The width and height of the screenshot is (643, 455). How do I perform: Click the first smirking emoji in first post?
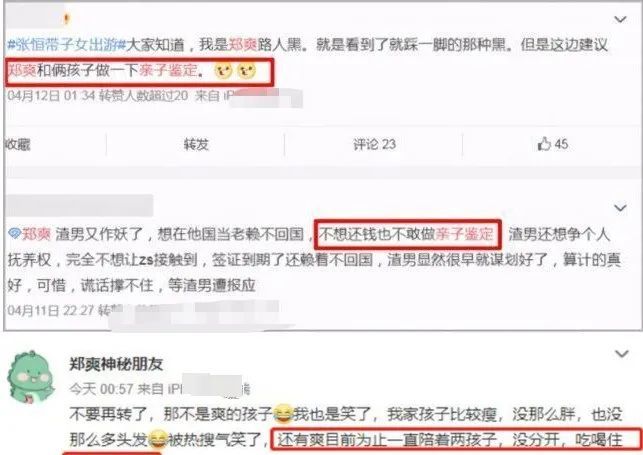coord(223,71)
